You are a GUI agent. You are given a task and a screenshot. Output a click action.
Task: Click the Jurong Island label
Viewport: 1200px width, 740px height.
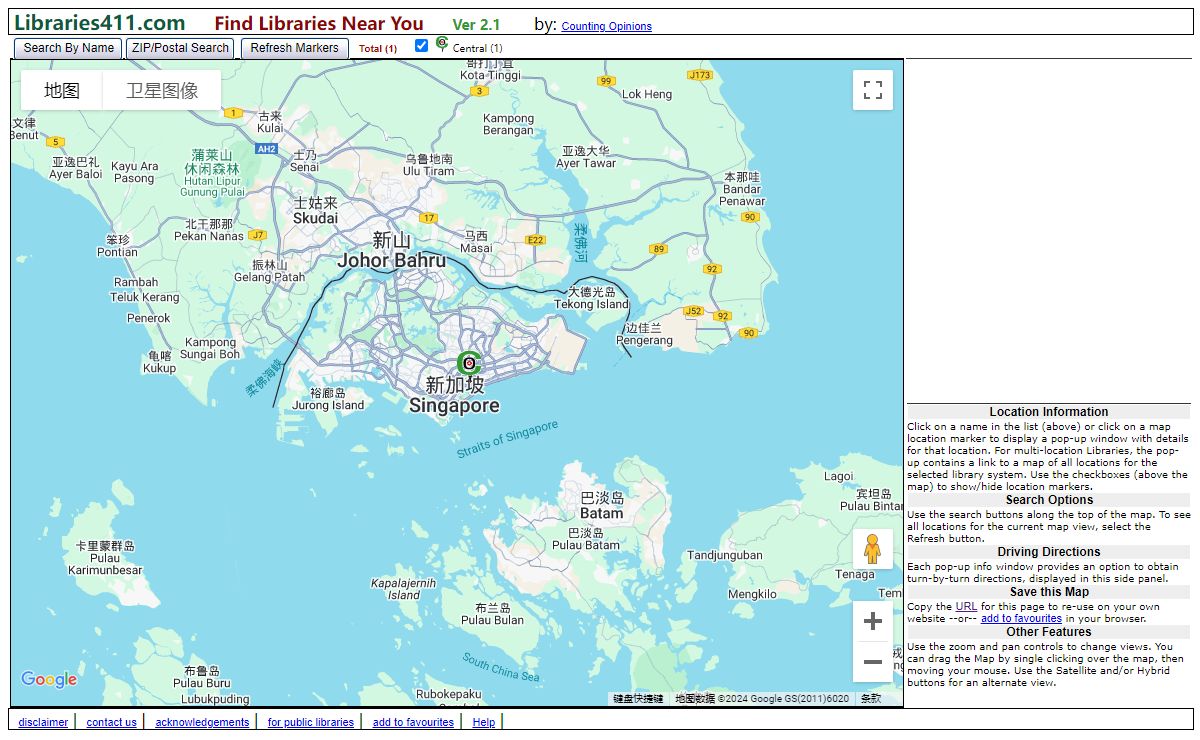328,405
